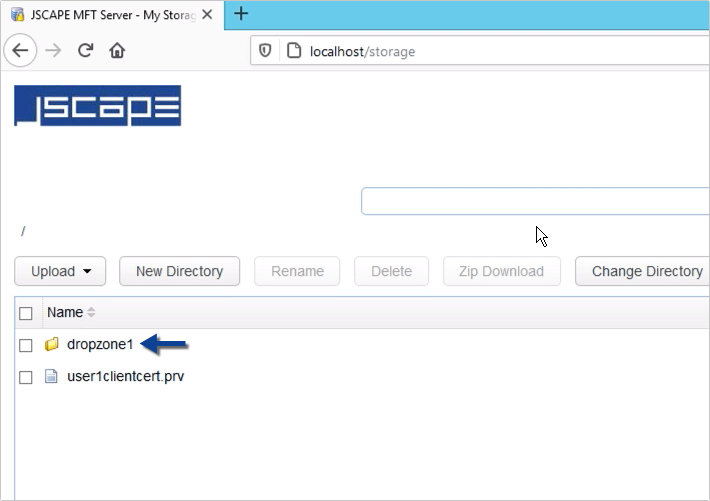The image size is (710, 501).
Task: Sort by the Name column arrows
Action: click(91, 313)
